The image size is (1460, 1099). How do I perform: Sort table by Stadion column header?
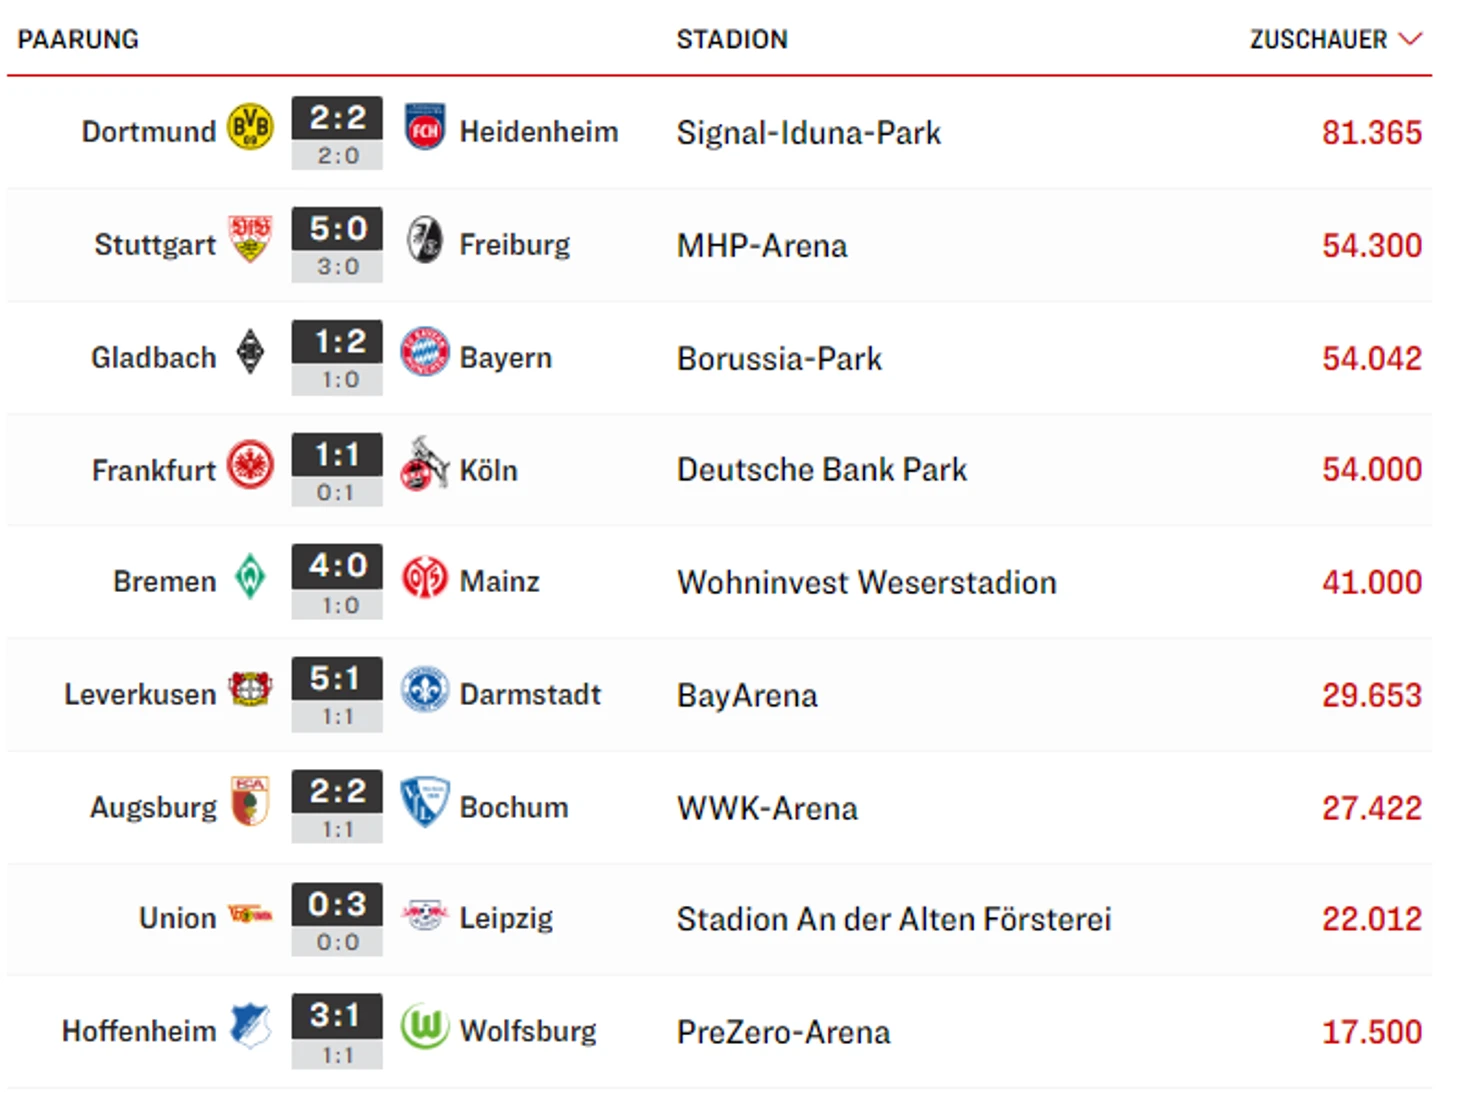pos(732,39)
